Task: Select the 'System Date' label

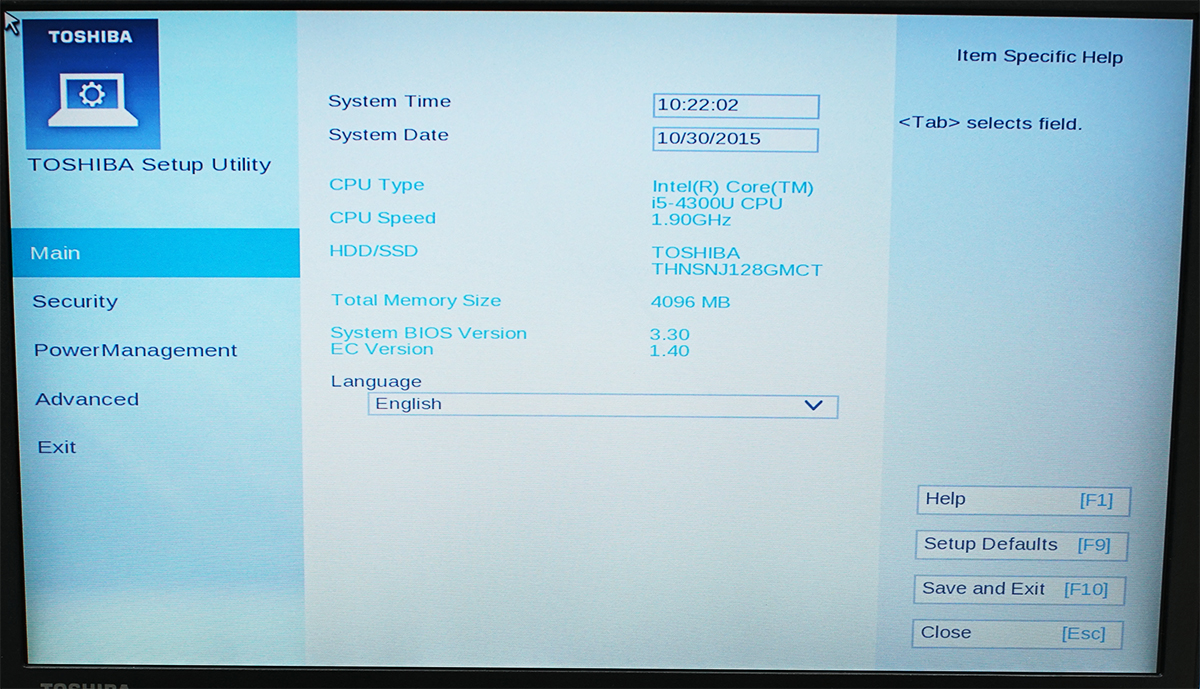Action: (388, 135)
